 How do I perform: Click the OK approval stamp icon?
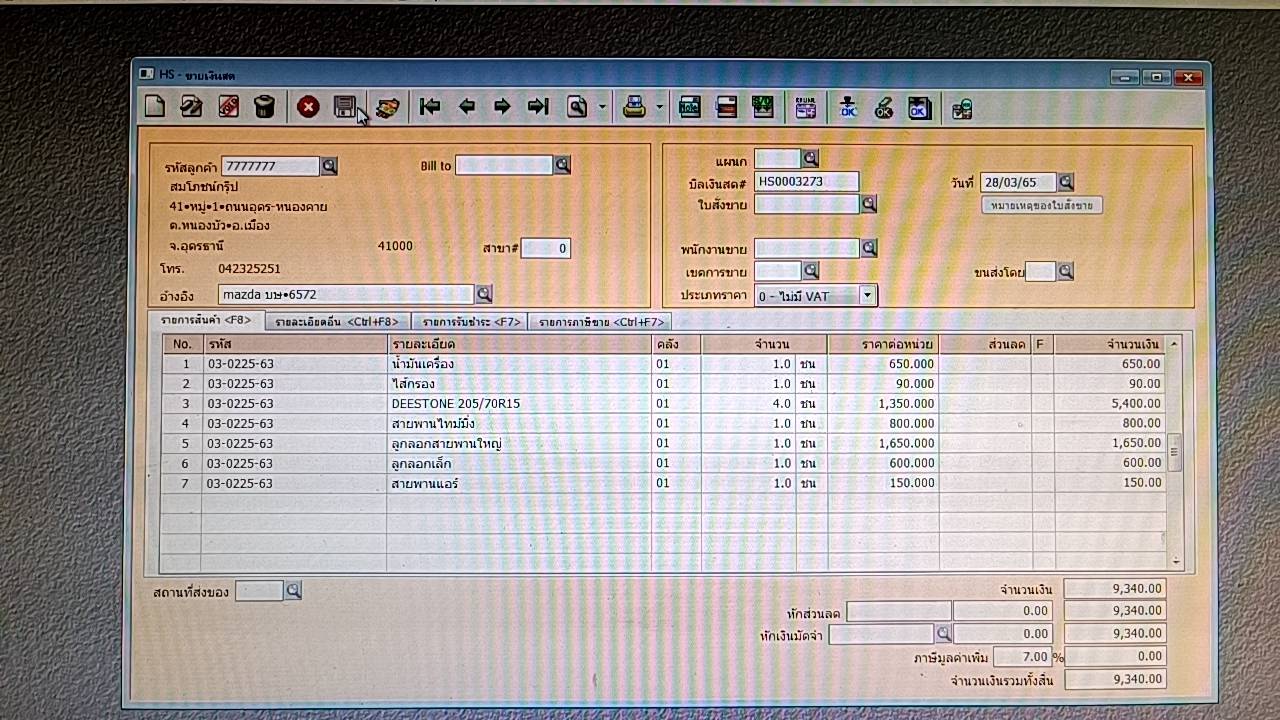point(883,108)
